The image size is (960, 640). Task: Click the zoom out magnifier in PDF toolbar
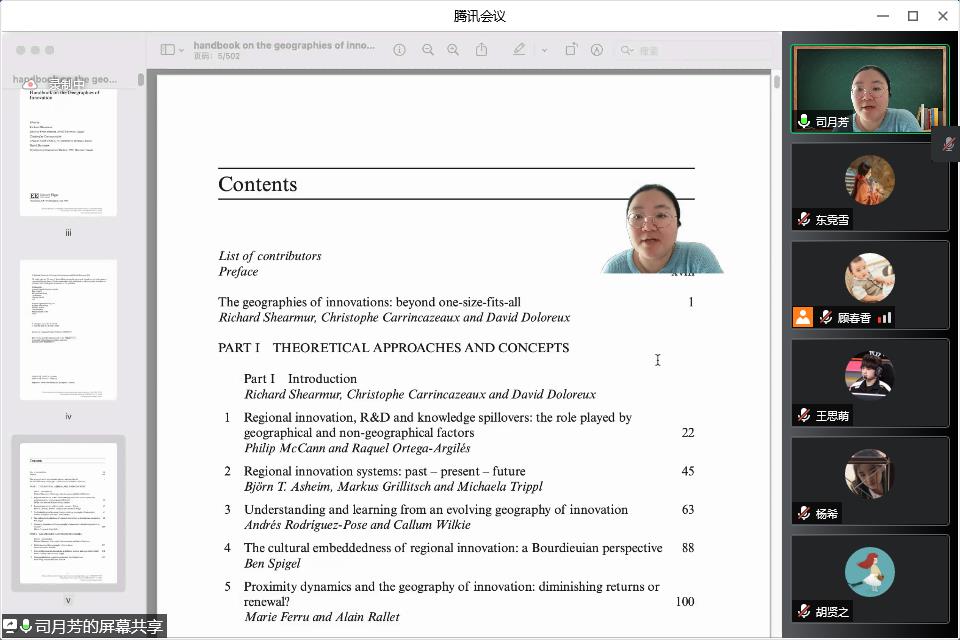pos(428,50)
